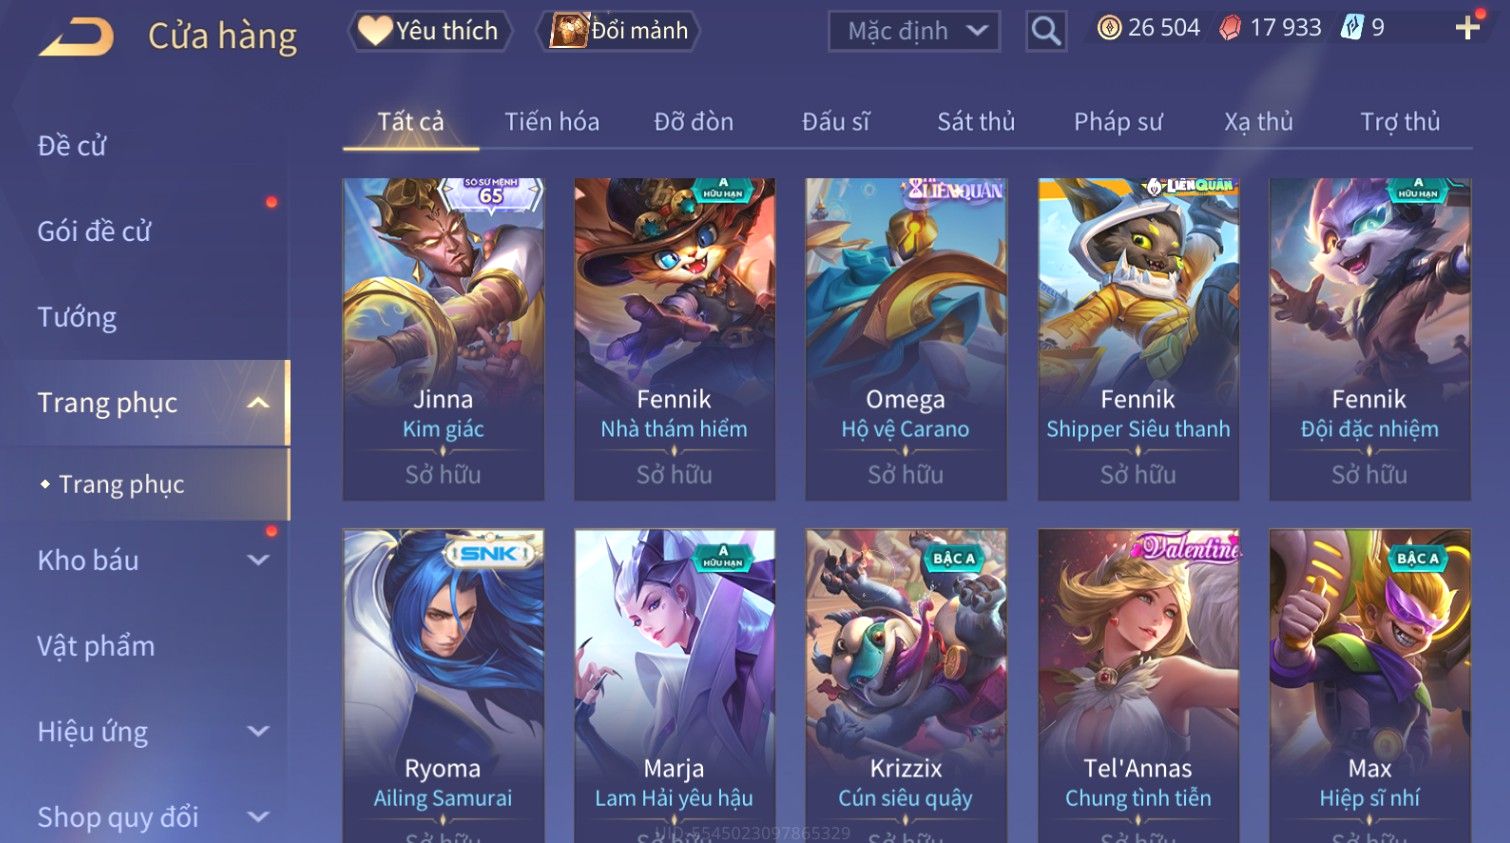Open the search magnifier icon

pos(1046,31)
